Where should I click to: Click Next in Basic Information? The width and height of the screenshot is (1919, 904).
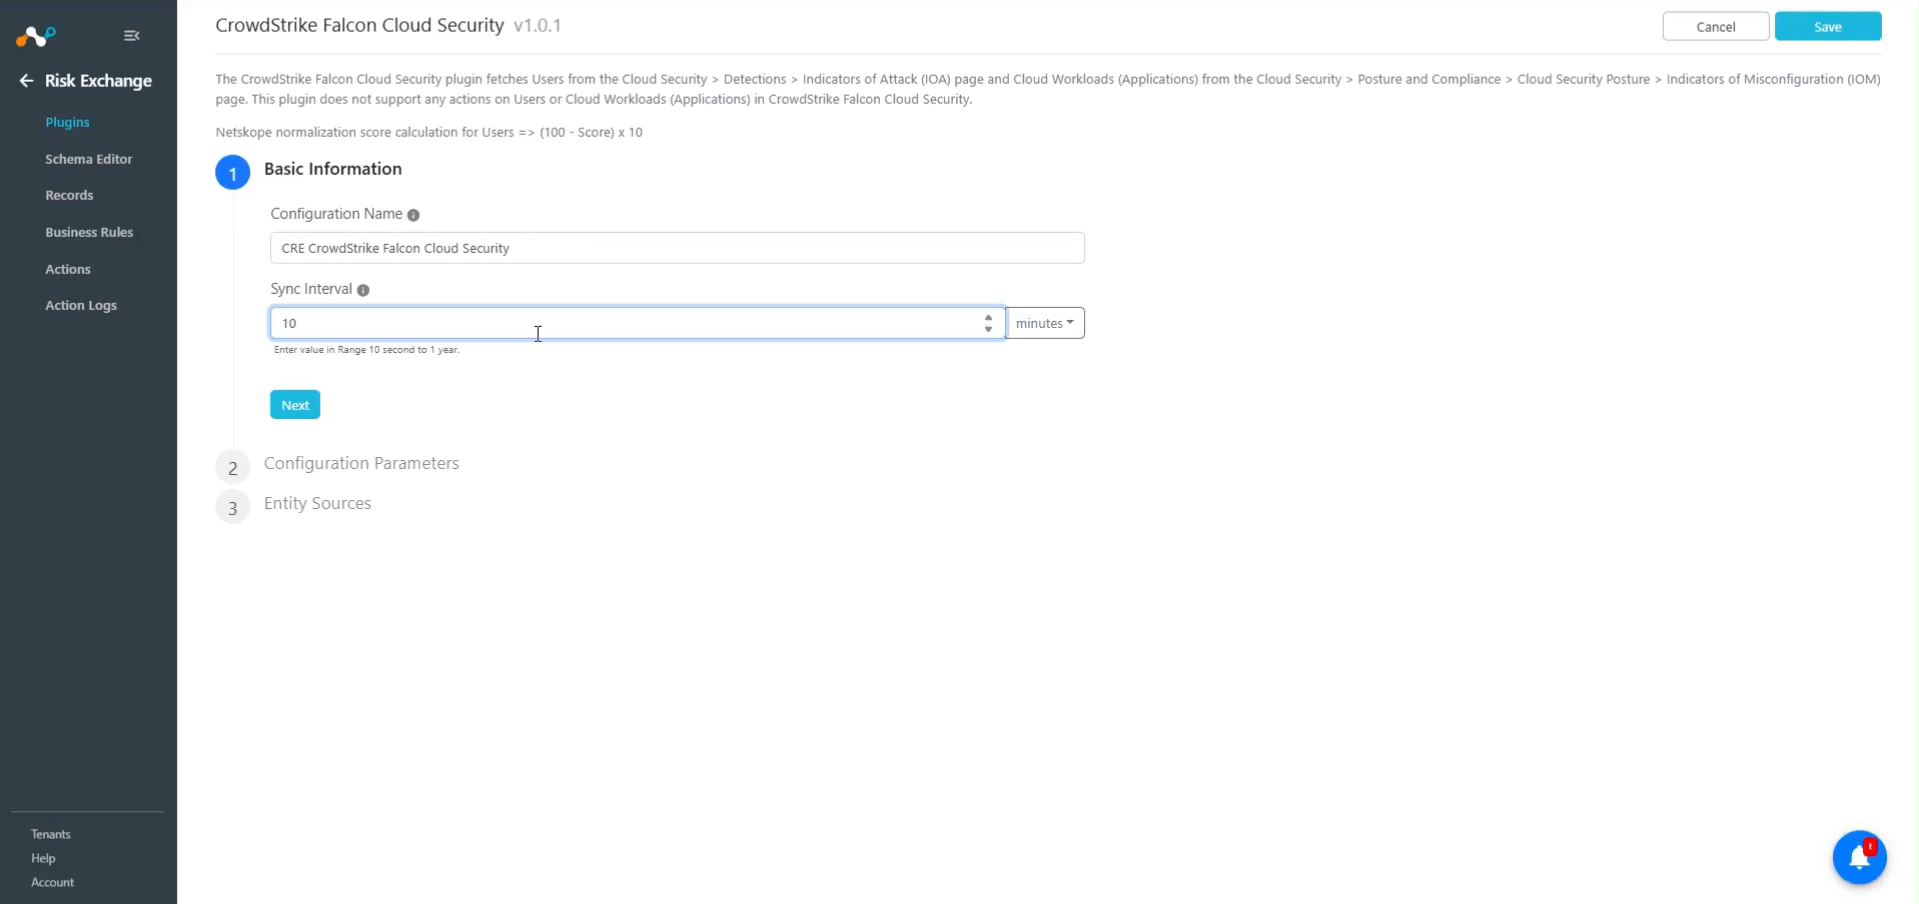(x=295, y=405)
